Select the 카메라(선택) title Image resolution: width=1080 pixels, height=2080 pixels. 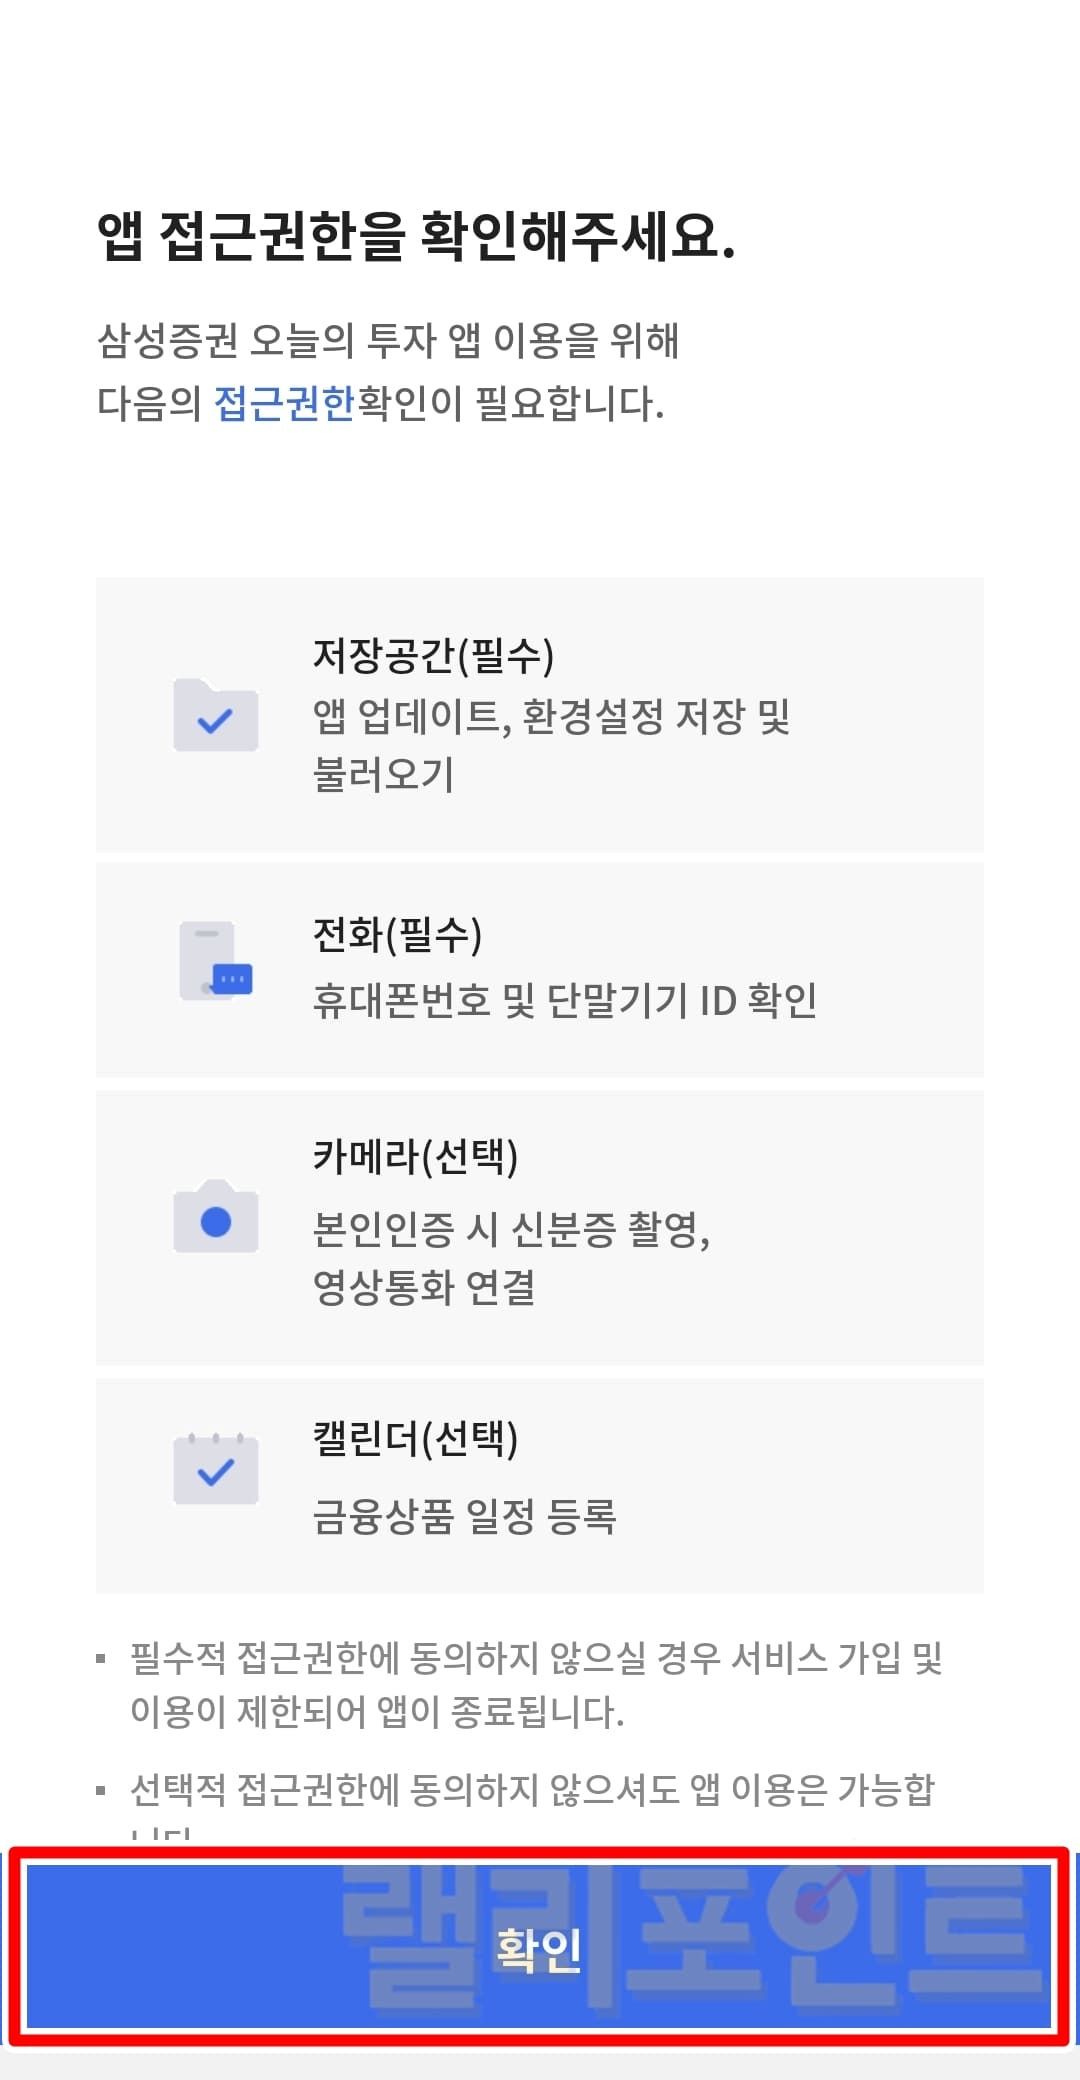pyautogui.click(x=415, y=1156)
